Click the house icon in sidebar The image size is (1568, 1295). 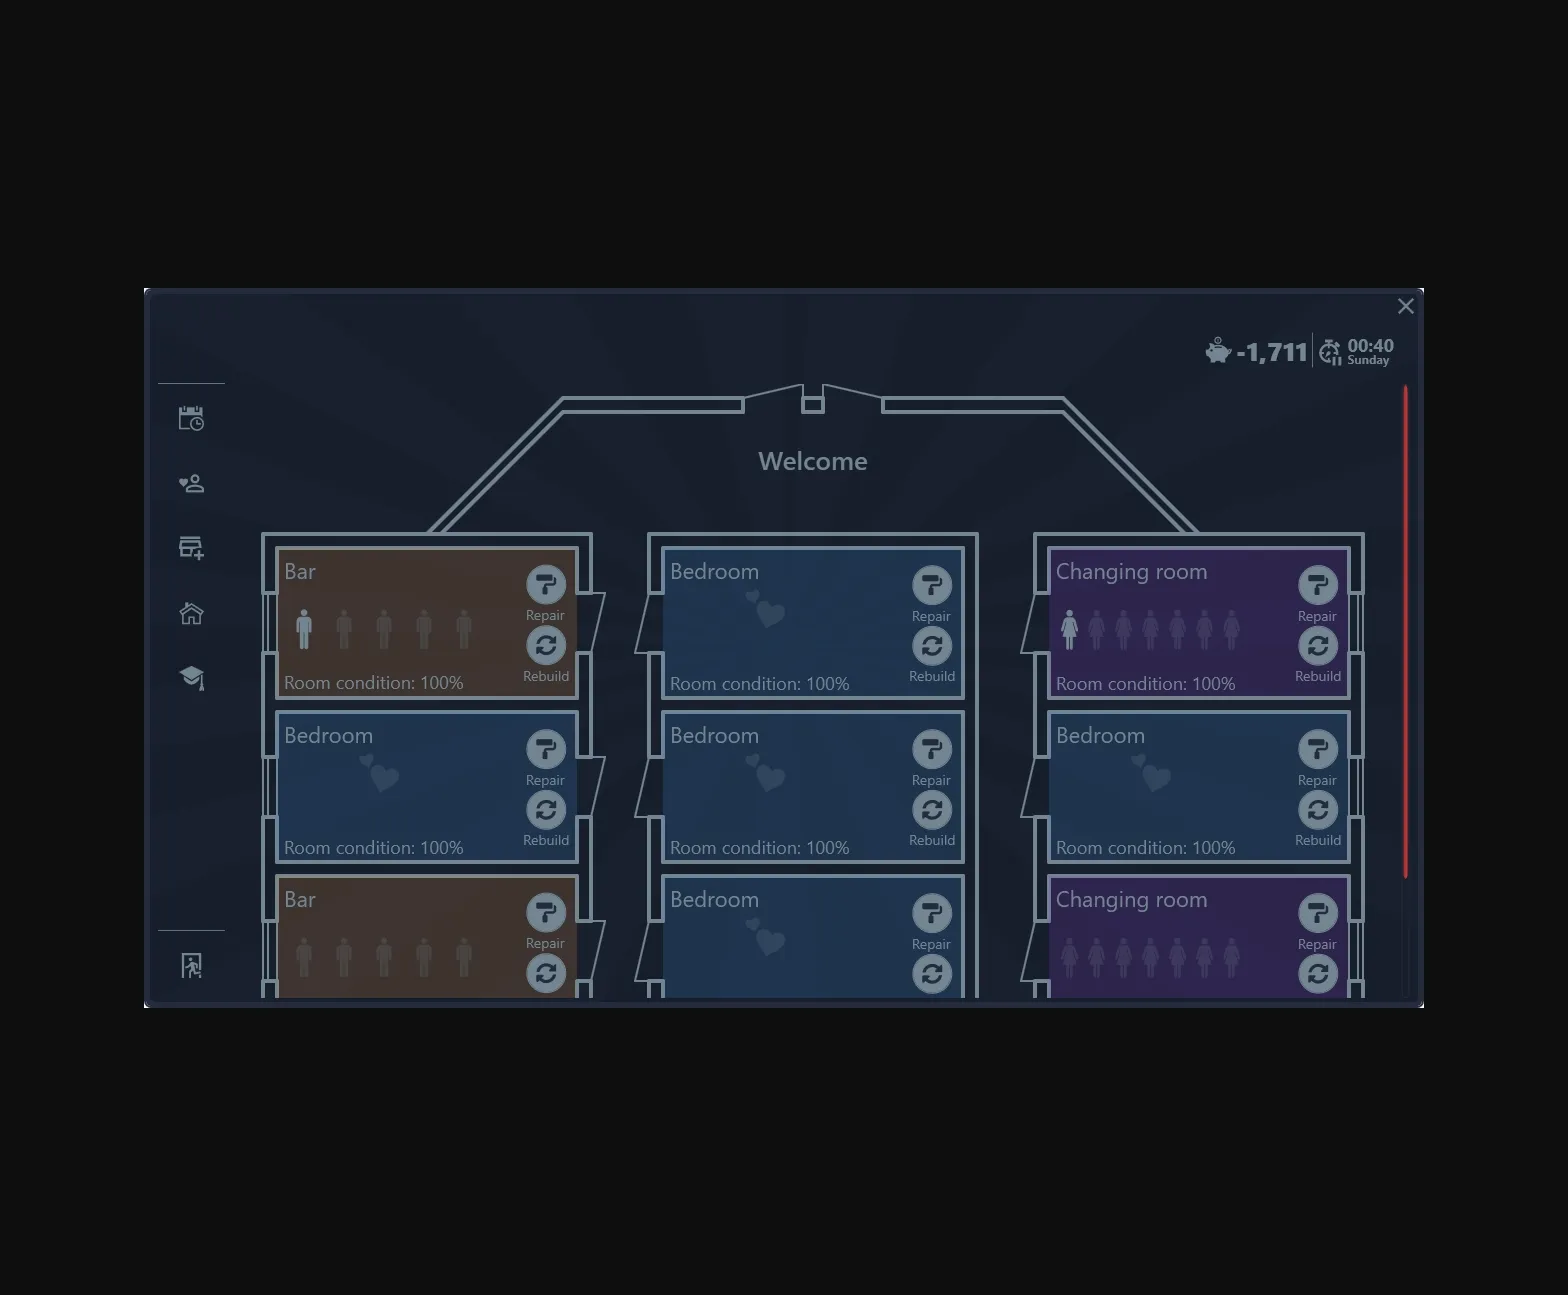point(191,613)
